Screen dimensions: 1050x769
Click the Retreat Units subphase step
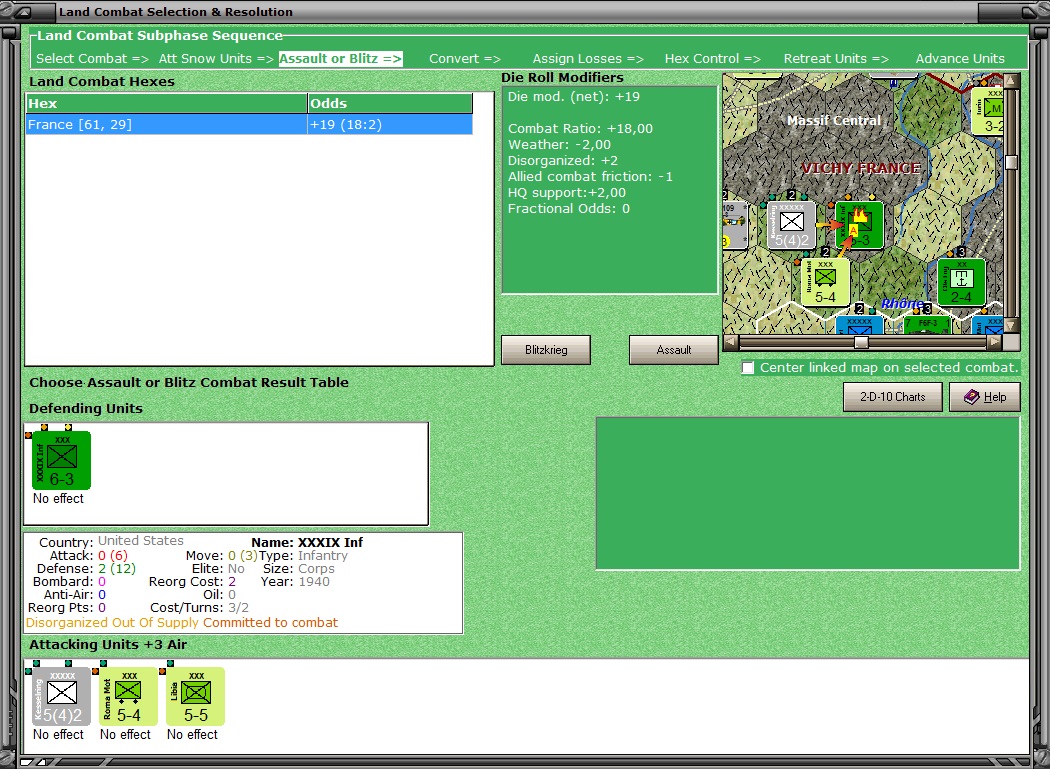tap(836, 58)
